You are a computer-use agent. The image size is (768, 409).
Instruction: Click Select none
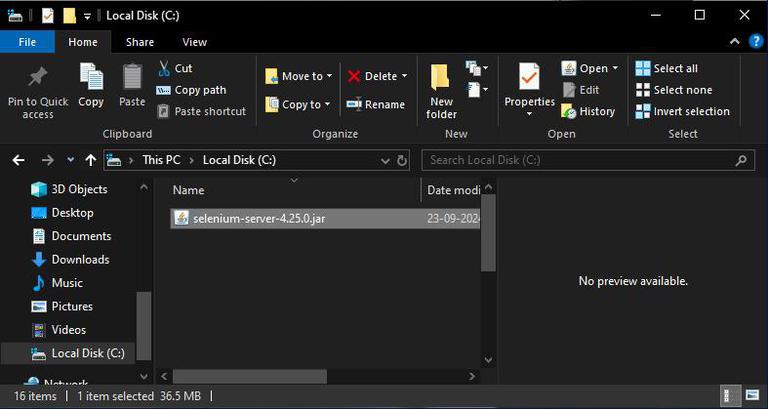click(674, 90)
